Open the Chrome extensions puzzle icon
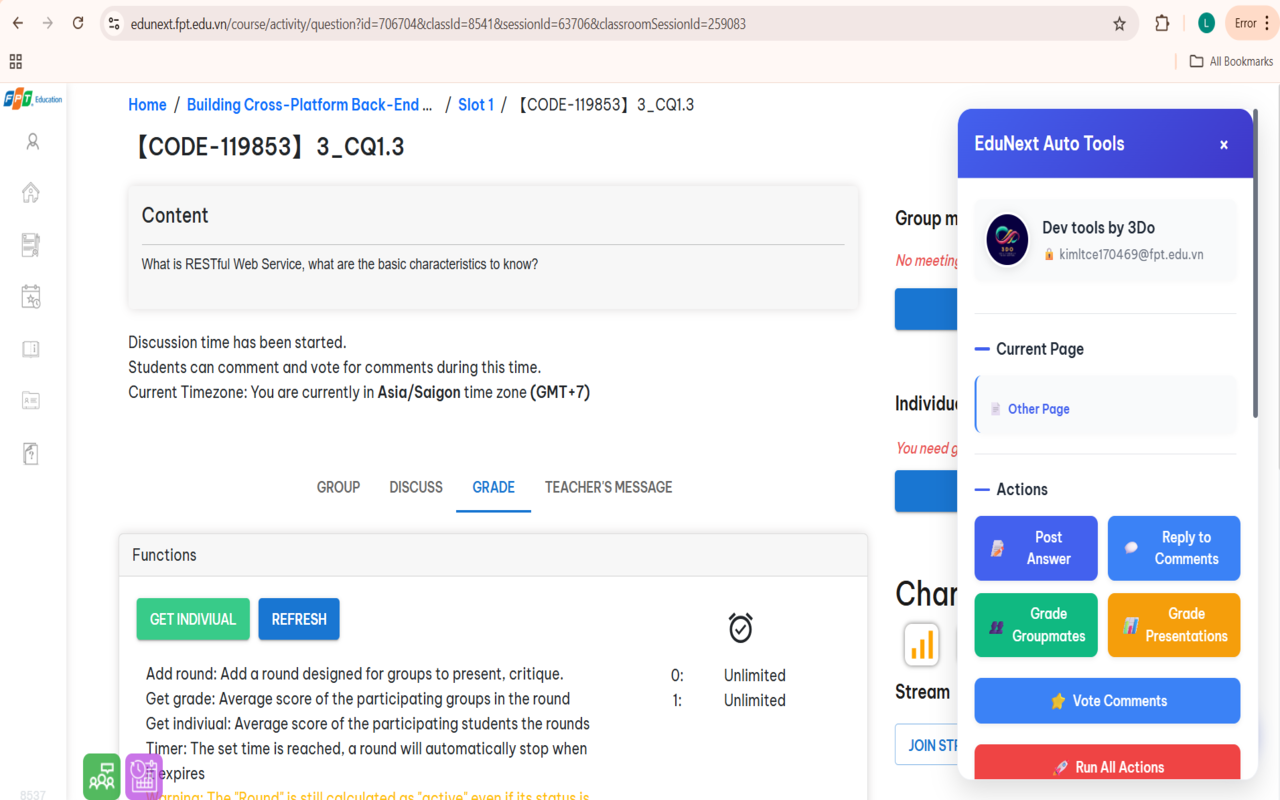Viewport: 1280px width, 800px height. [x=1162, y=22]
